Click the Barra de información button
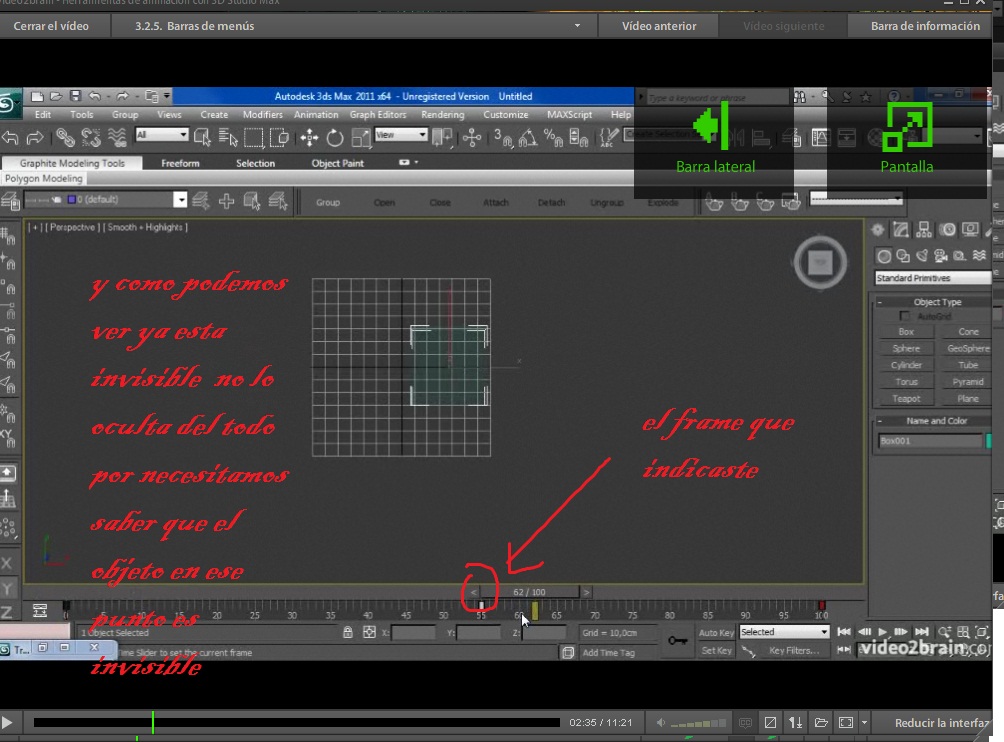 pos(925,26)
